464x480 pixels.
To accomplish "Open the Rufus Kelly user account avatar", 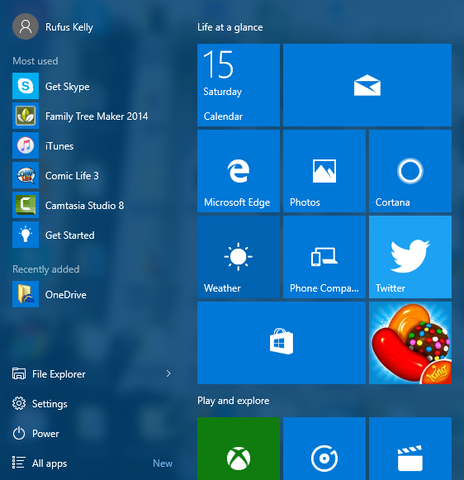I will pos(25,27).
